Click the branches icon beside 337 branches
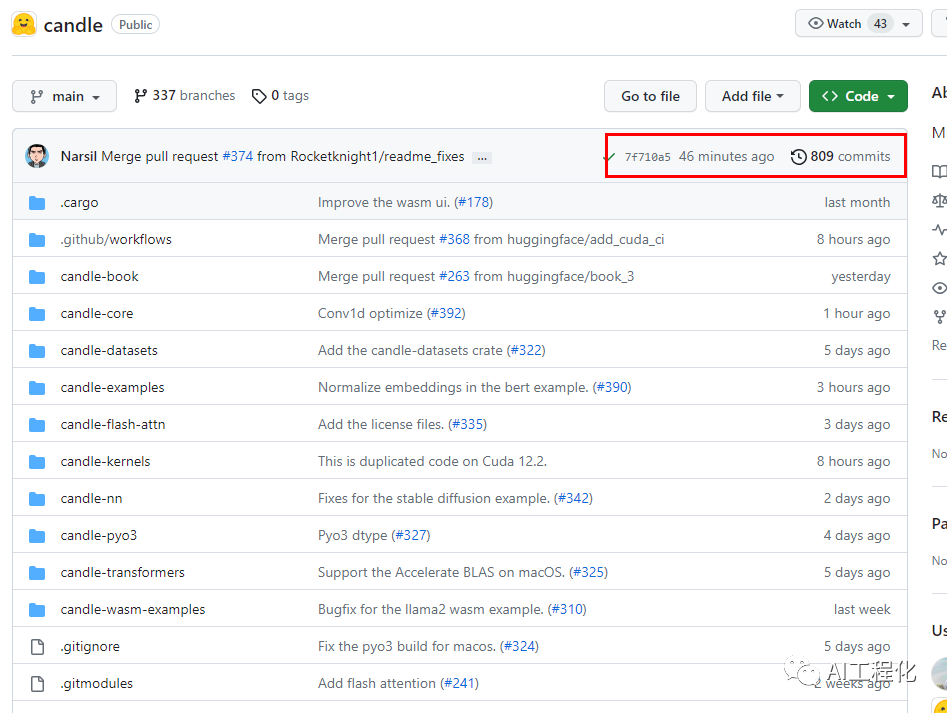Image resolution: width=947 pixels, height=713 pixels. [140, 96]
